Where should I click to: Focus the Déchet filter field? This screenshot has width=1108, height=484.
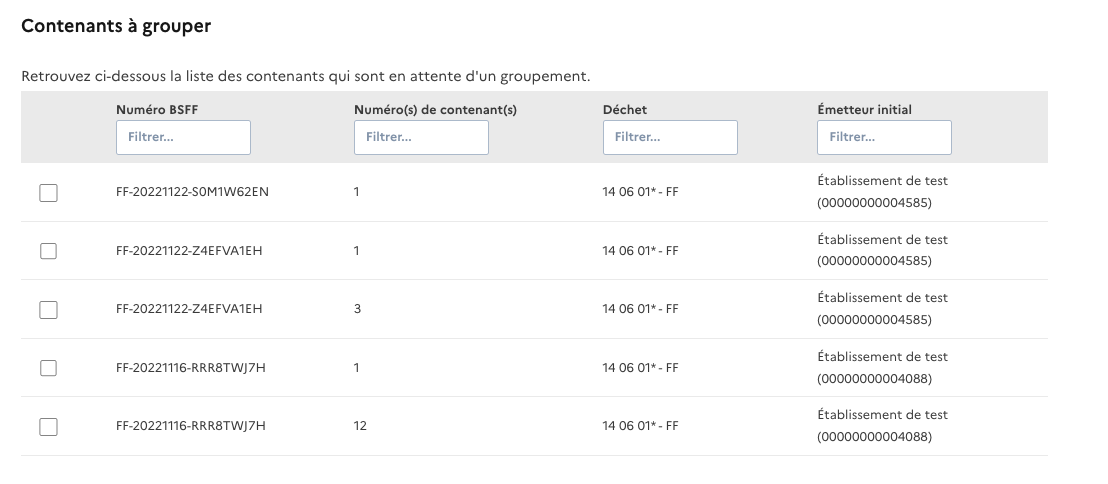670,138
